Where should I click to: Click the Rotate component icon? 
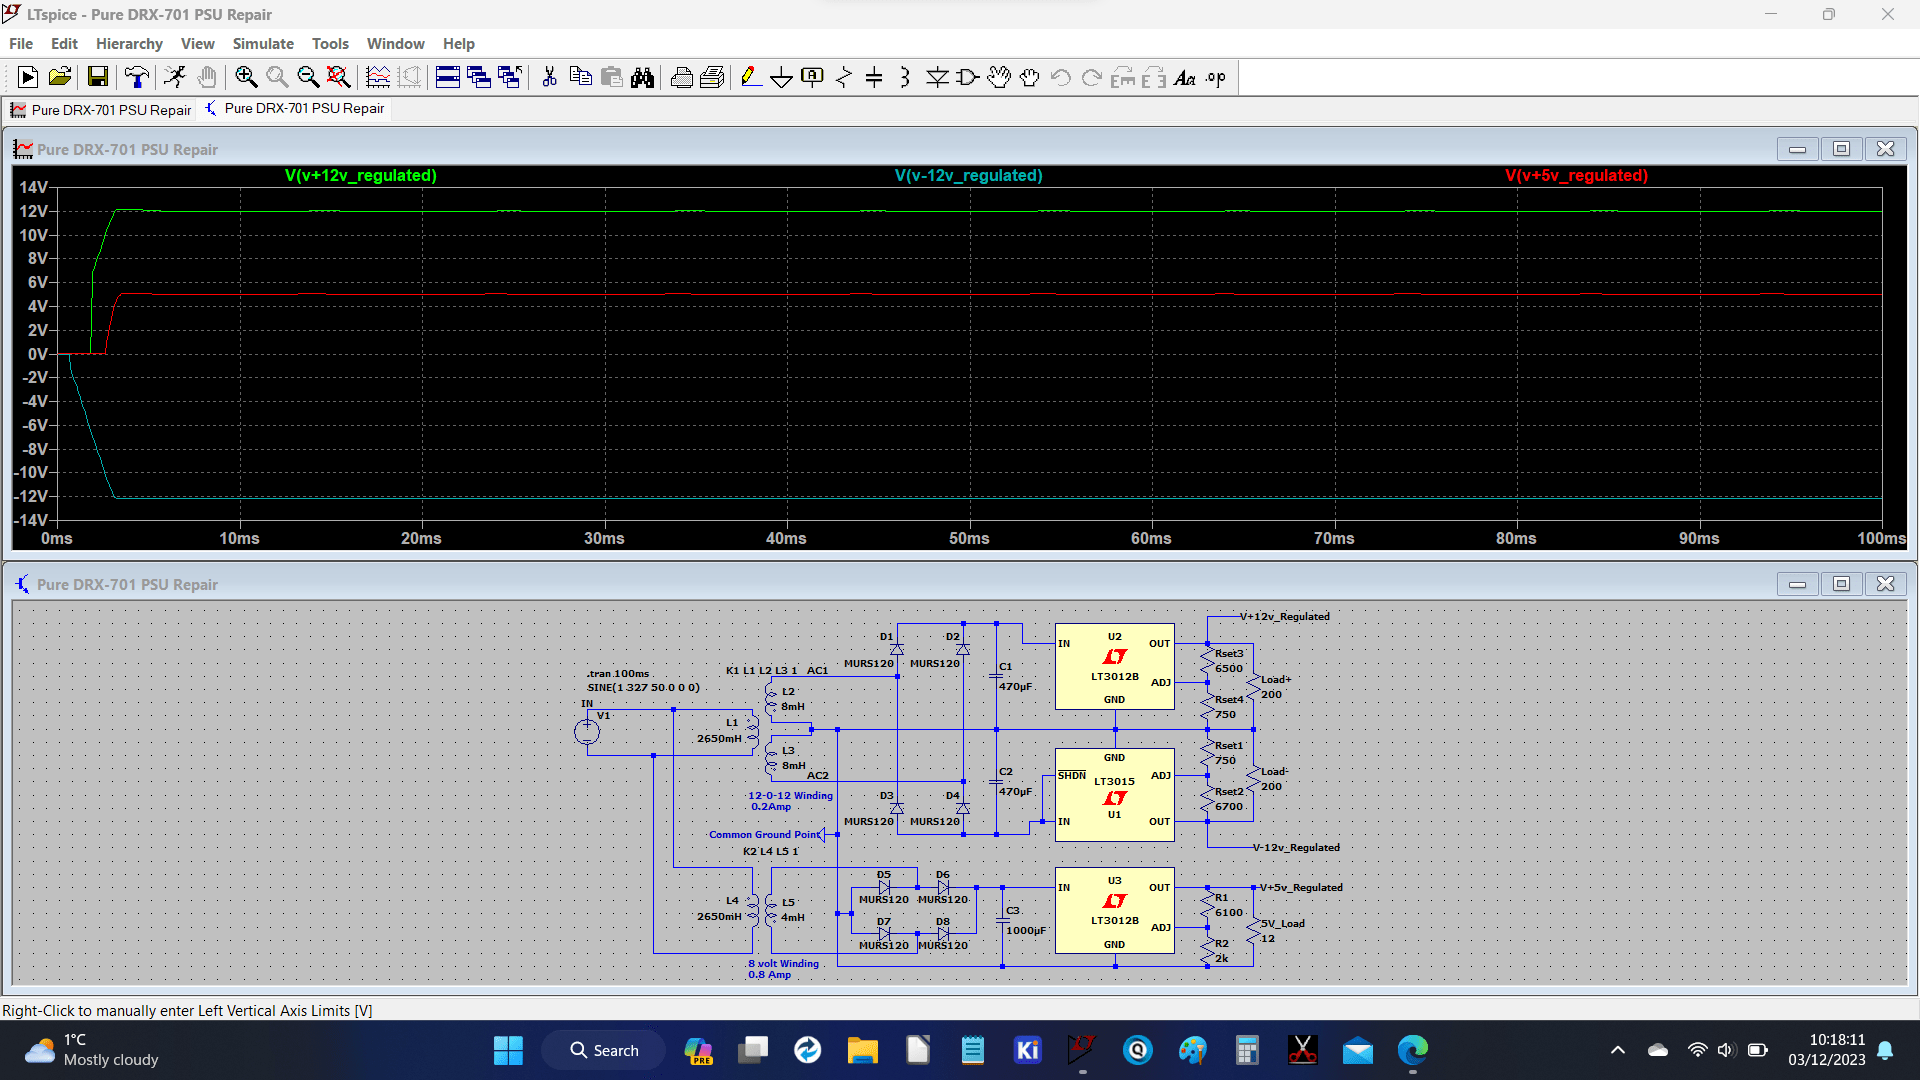1123,77
